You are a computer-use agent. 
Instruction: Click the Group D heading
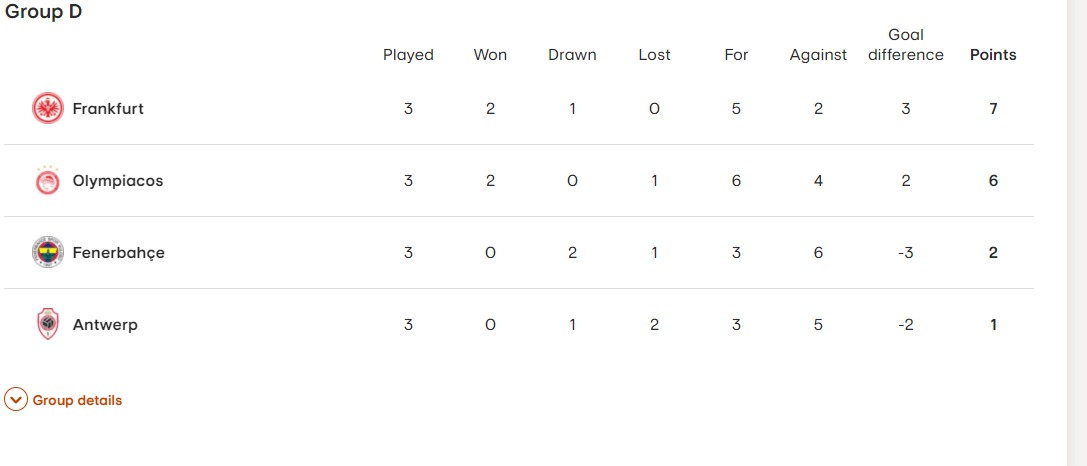click(x=44, y=12)
